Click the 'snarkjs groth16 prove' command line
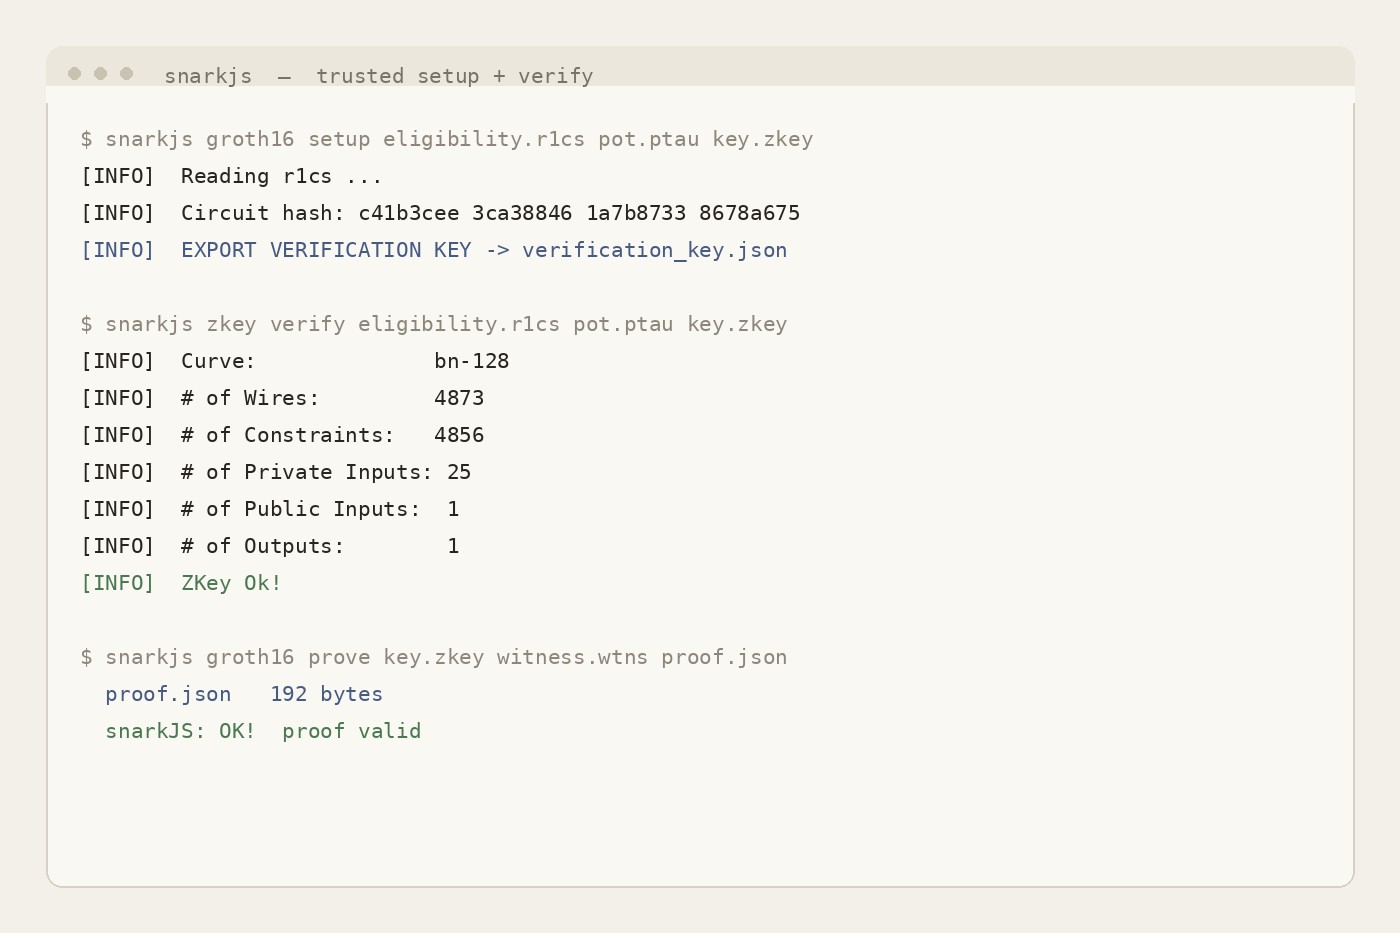The height and width of the screenshot is (933, 1400). point(434,657)
